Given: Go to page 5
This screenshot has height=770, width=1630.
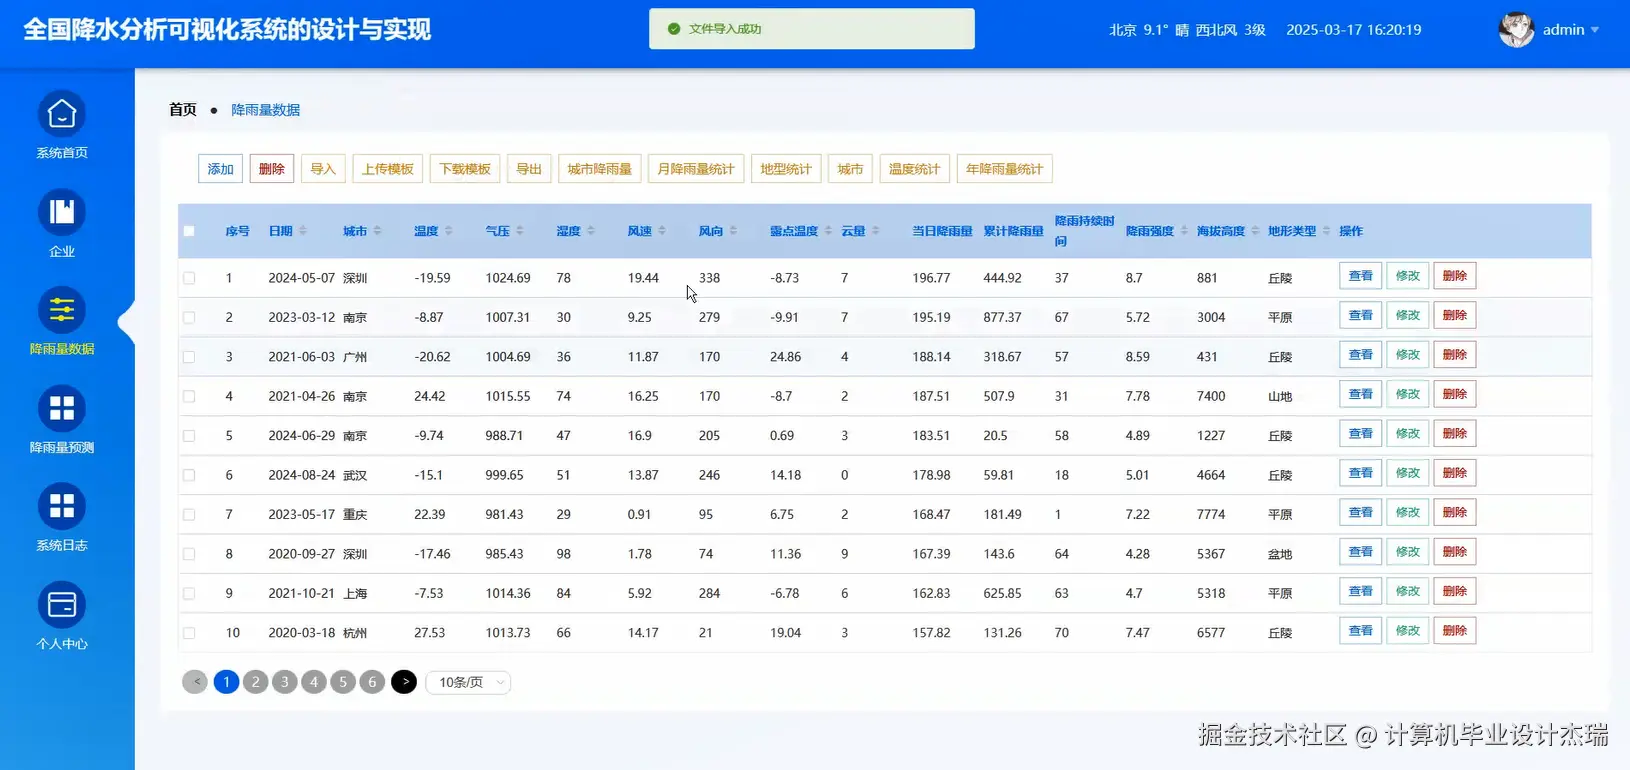Looking at the screenshot, I should click(343, 682).
